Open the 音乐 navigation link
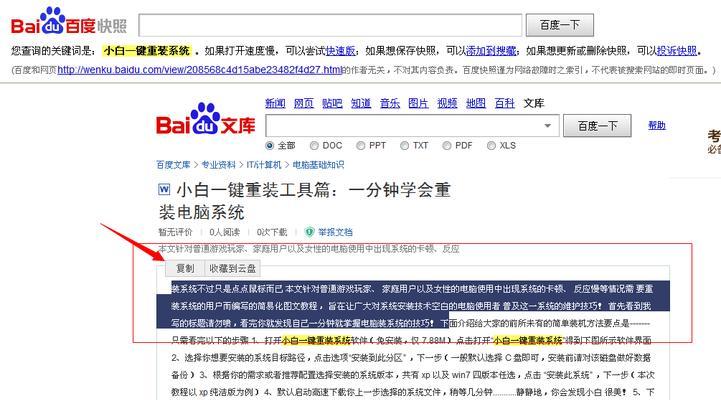 click(x=390, y=103)
